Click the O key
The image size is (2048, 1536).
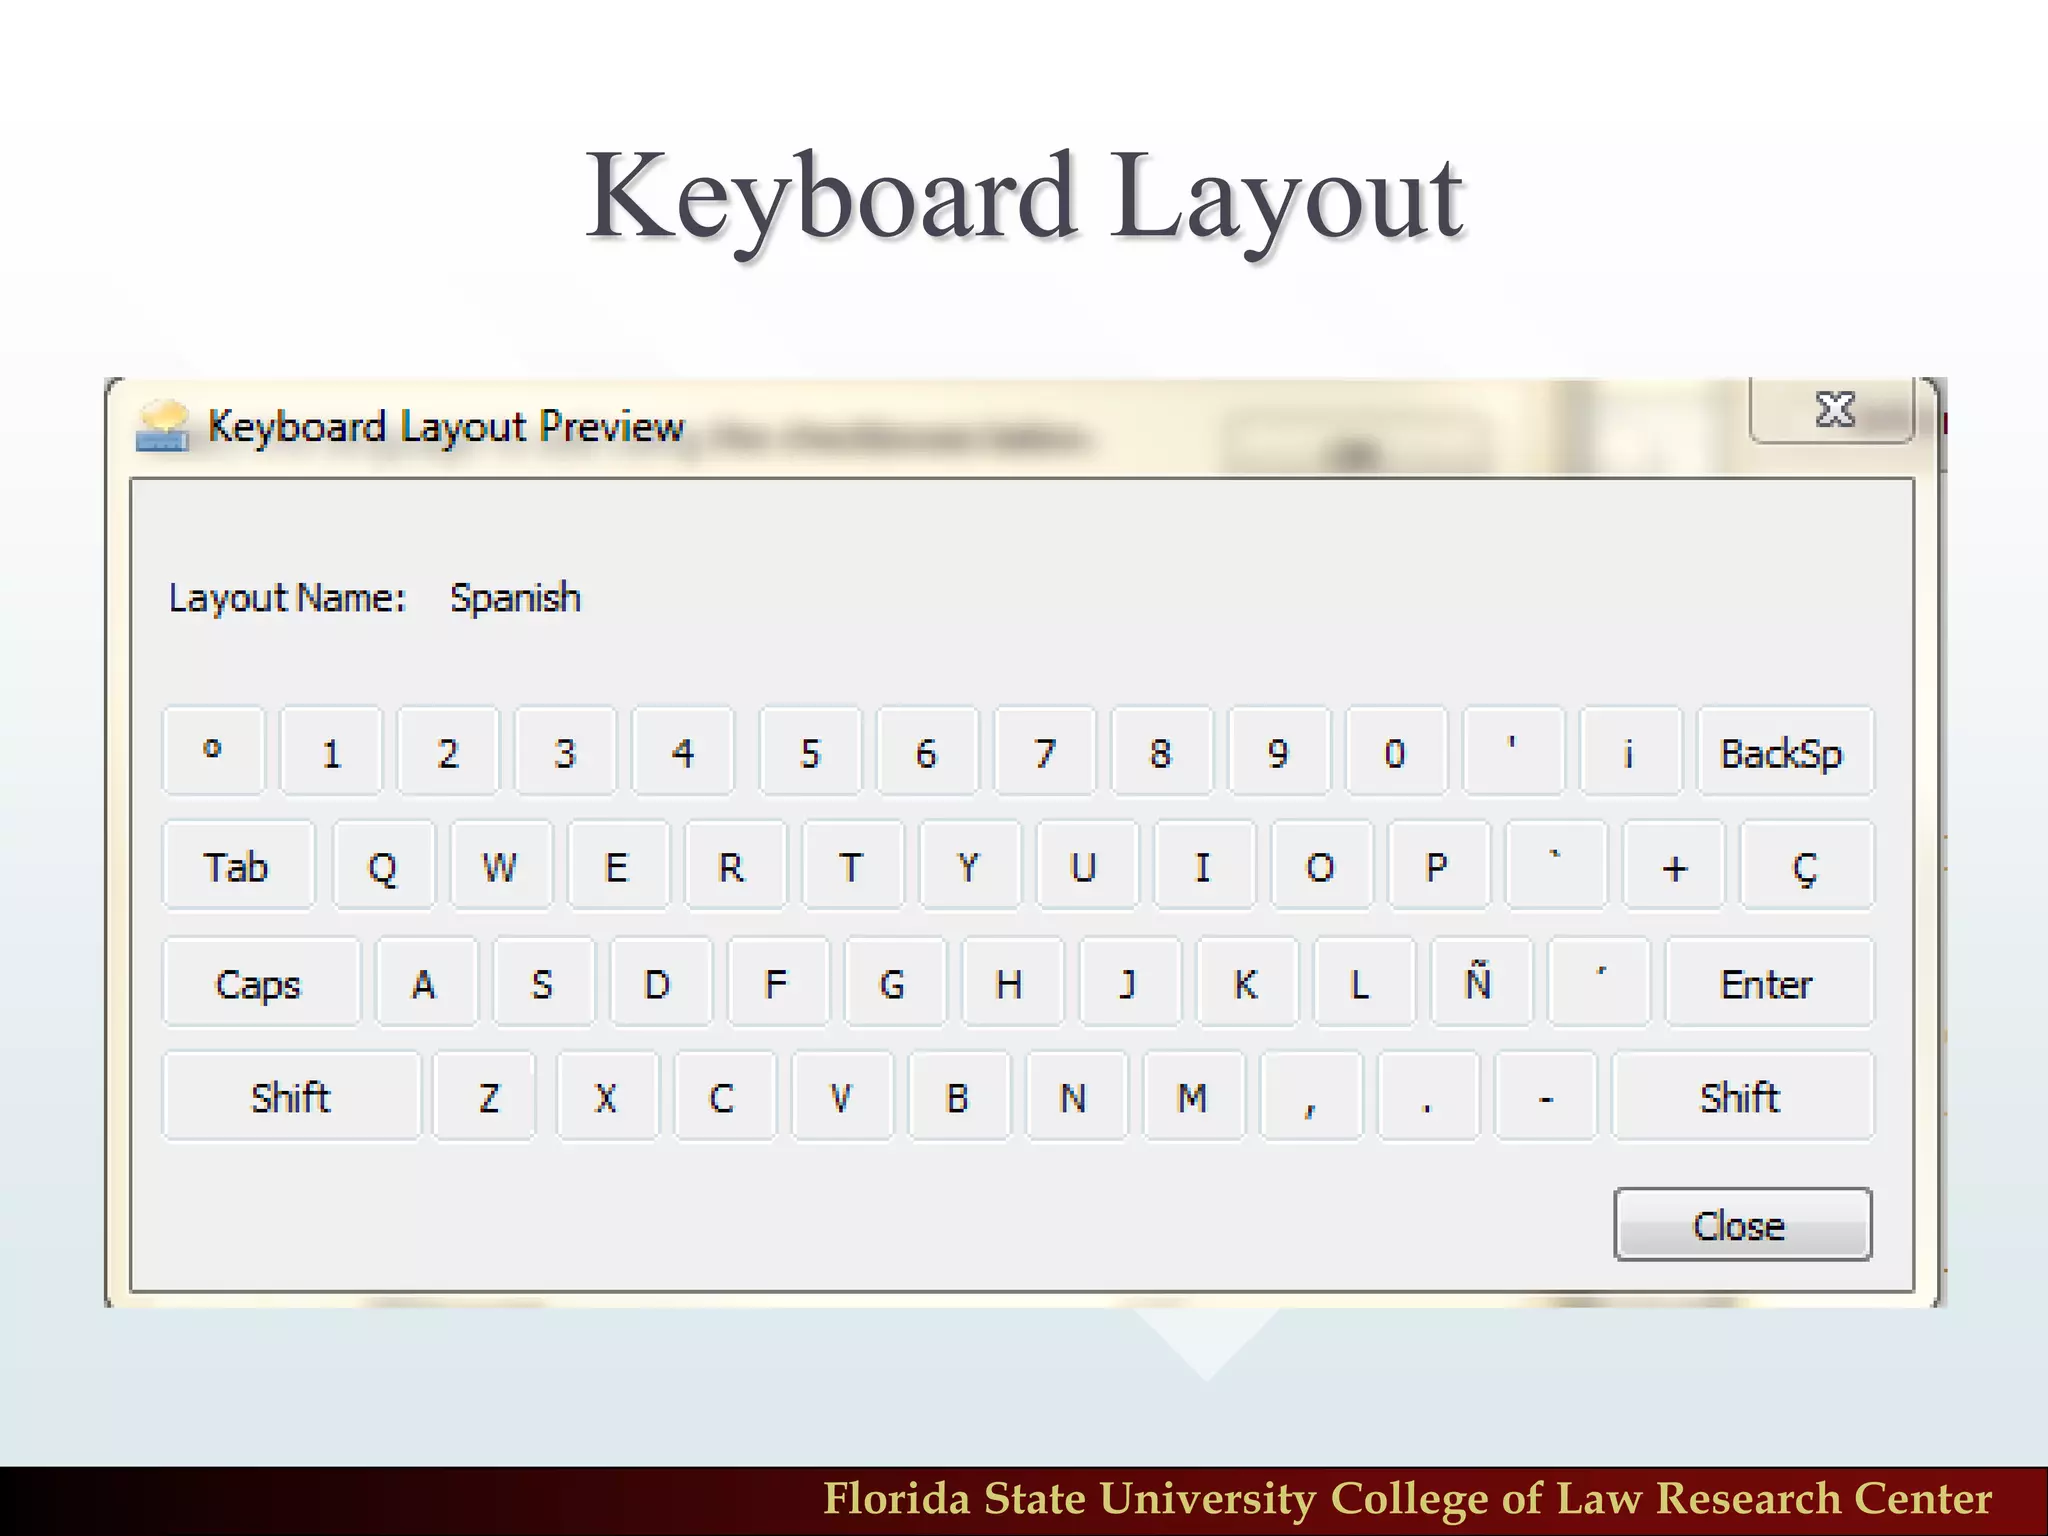tap(1321, 866)
